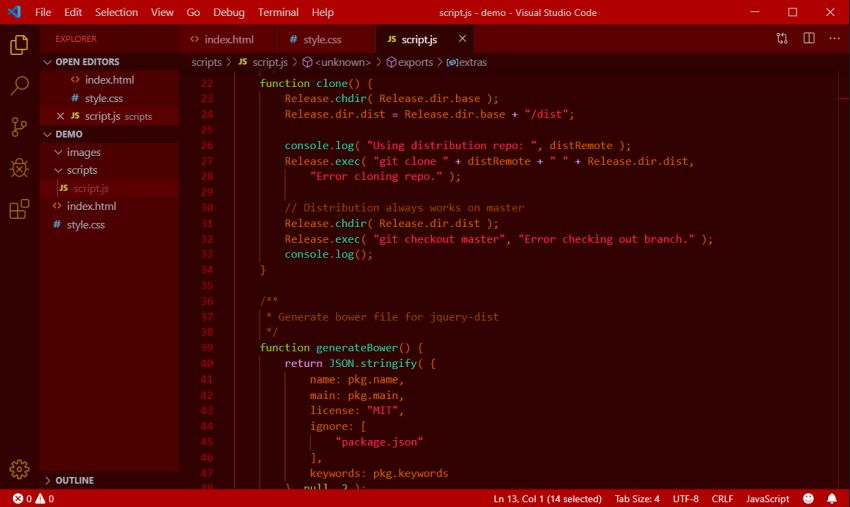Open the Manage gear settings icon
The width and height of the screenshot is (850, 507).
pos(19,469)
